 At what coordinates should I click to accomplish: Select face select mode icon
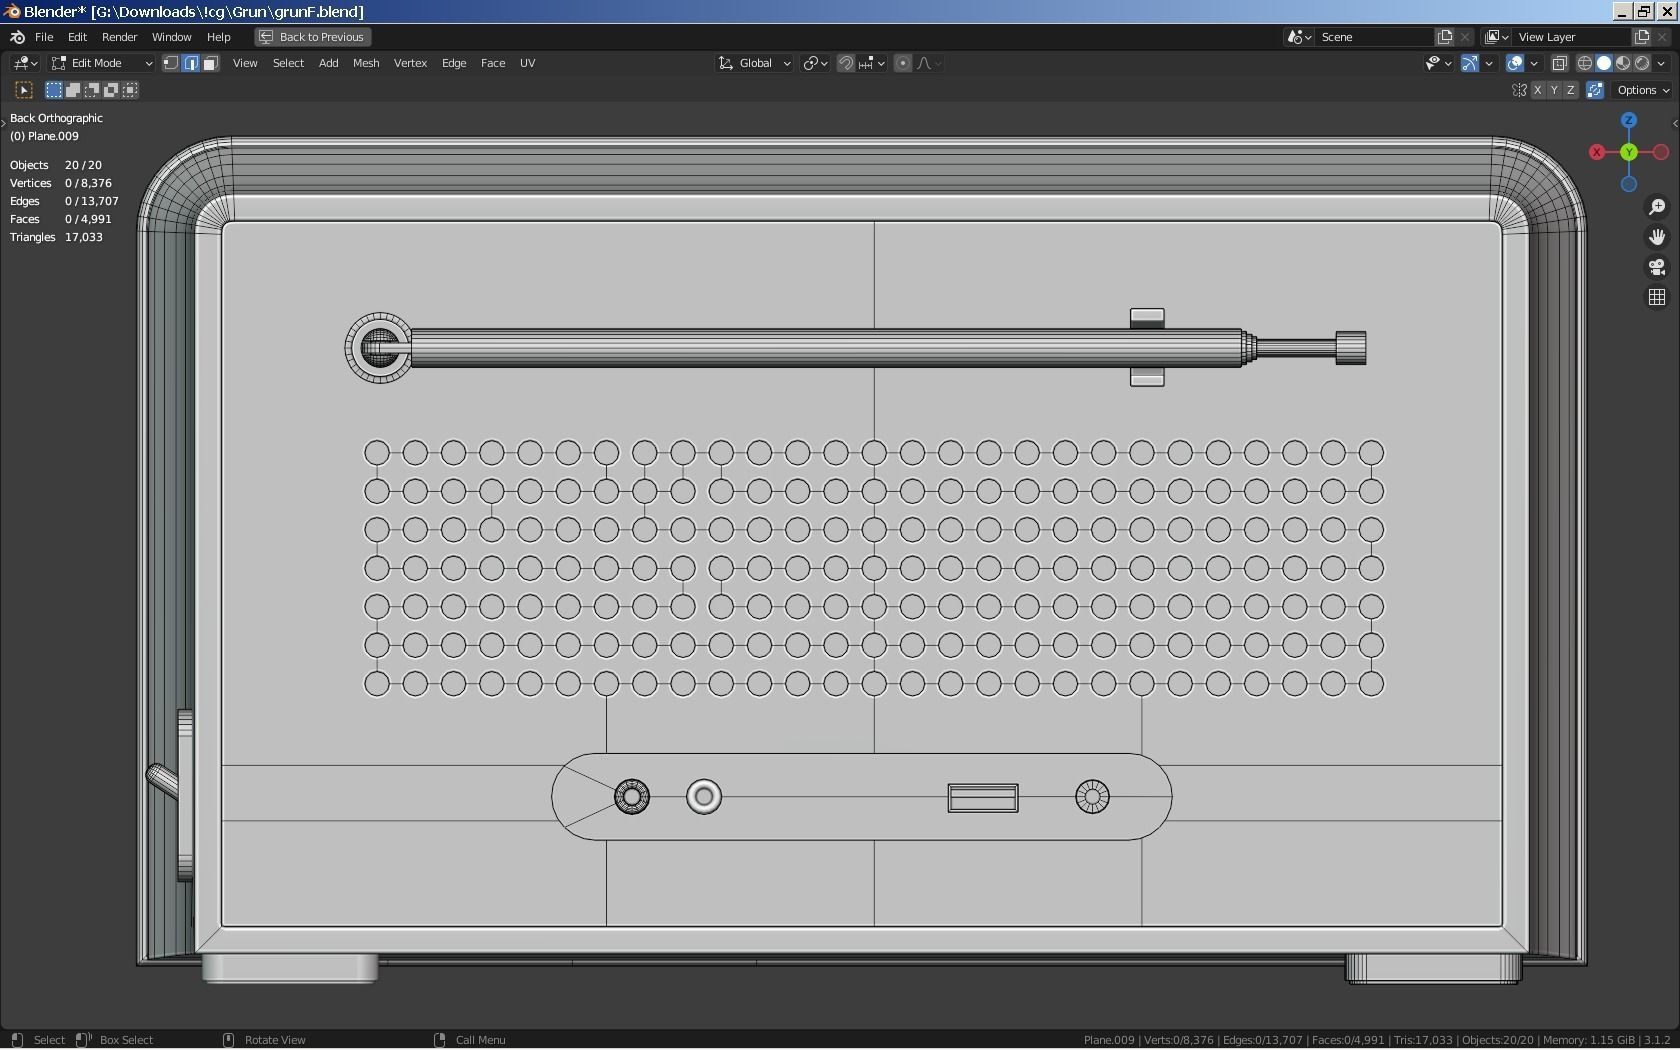click(210, 63)
